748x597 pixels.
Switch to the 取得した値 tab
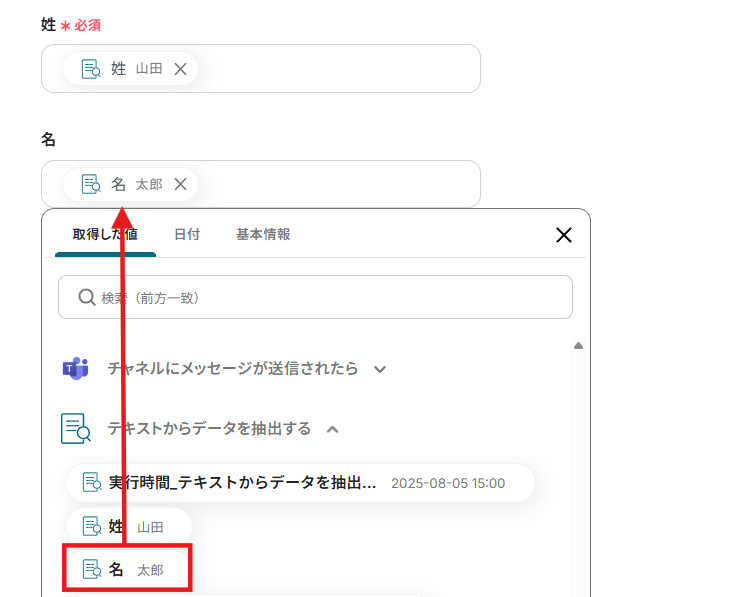point(105,234)
